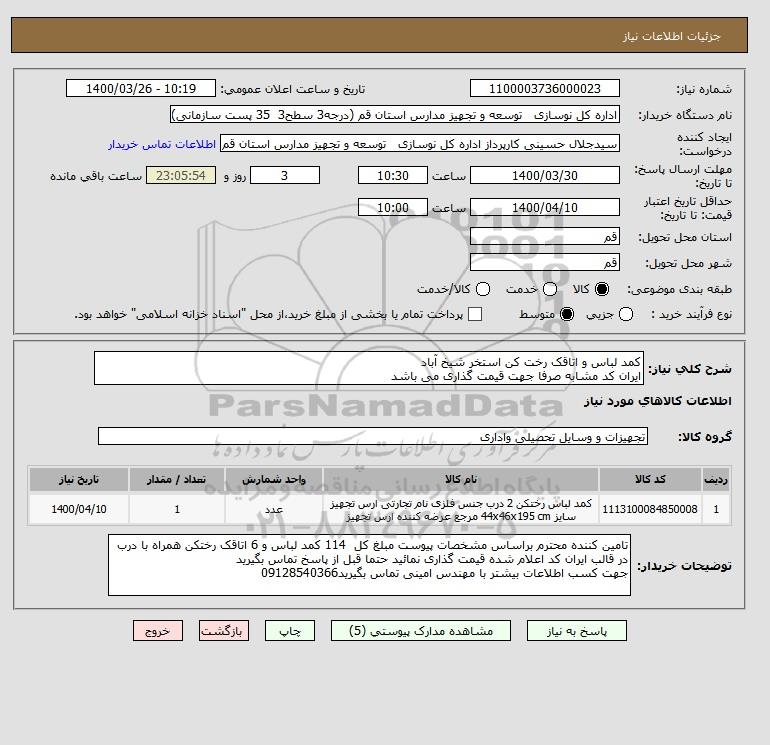770x745 pixels.
Task: Click the خروج exit button
Action: 158,631
